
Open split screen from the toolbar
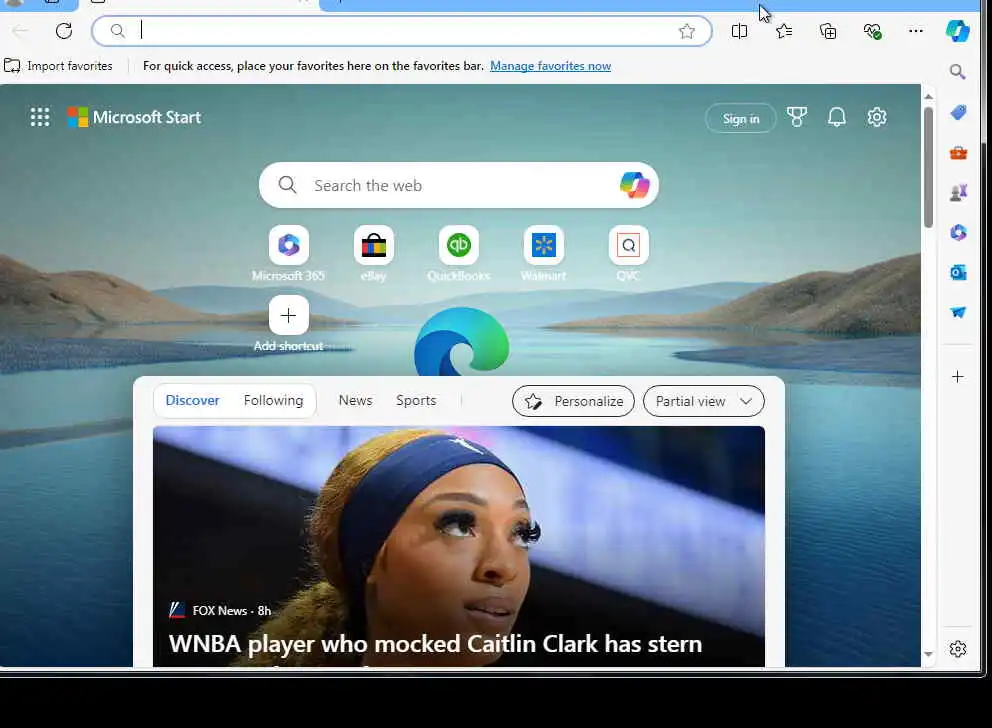click(x=739, y=31)
